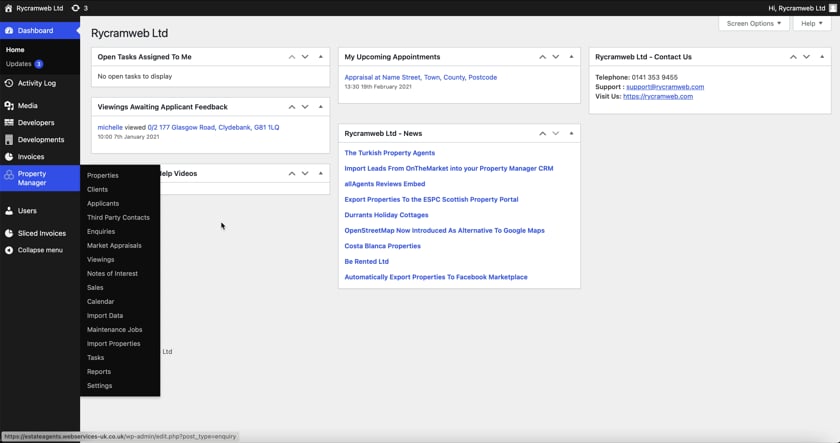Open the Appraisal at Name Street appointment

(x=420, y=77)
